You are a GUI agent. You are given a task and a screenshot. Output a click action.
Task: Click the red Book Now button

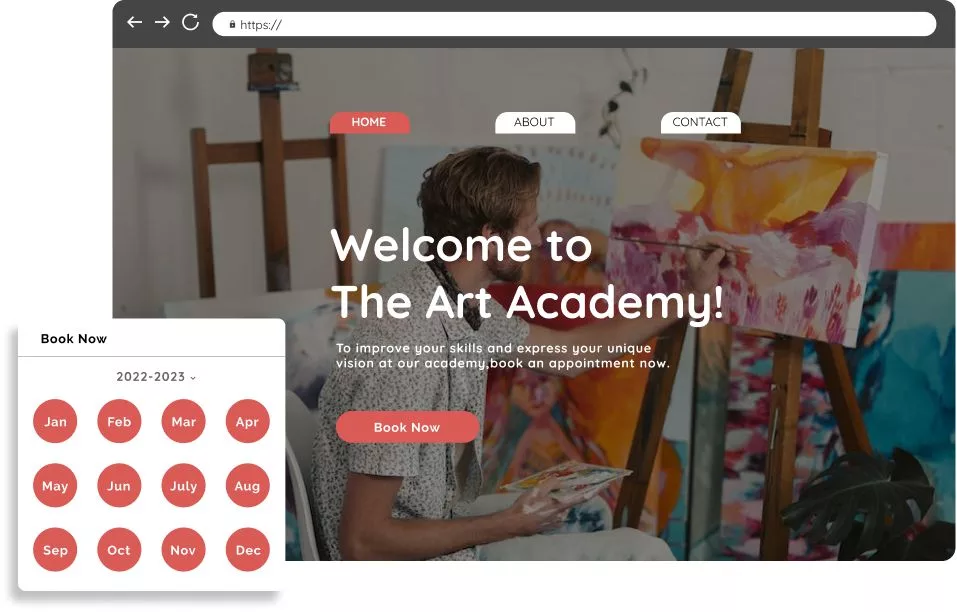click(x=407, y=427)
